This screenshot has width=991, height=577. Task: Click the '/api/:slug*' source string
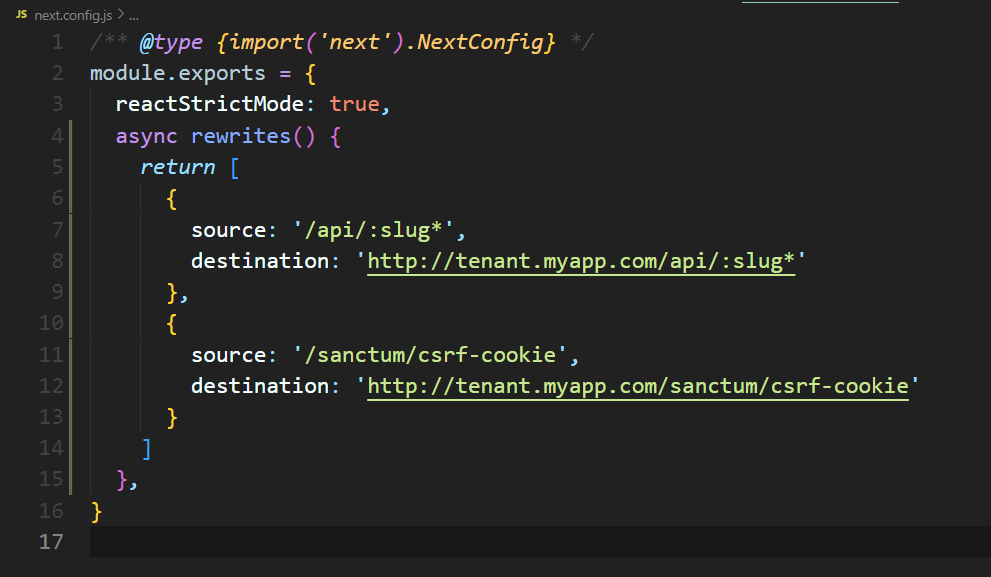pyautogui.click(x=374, y=230)
